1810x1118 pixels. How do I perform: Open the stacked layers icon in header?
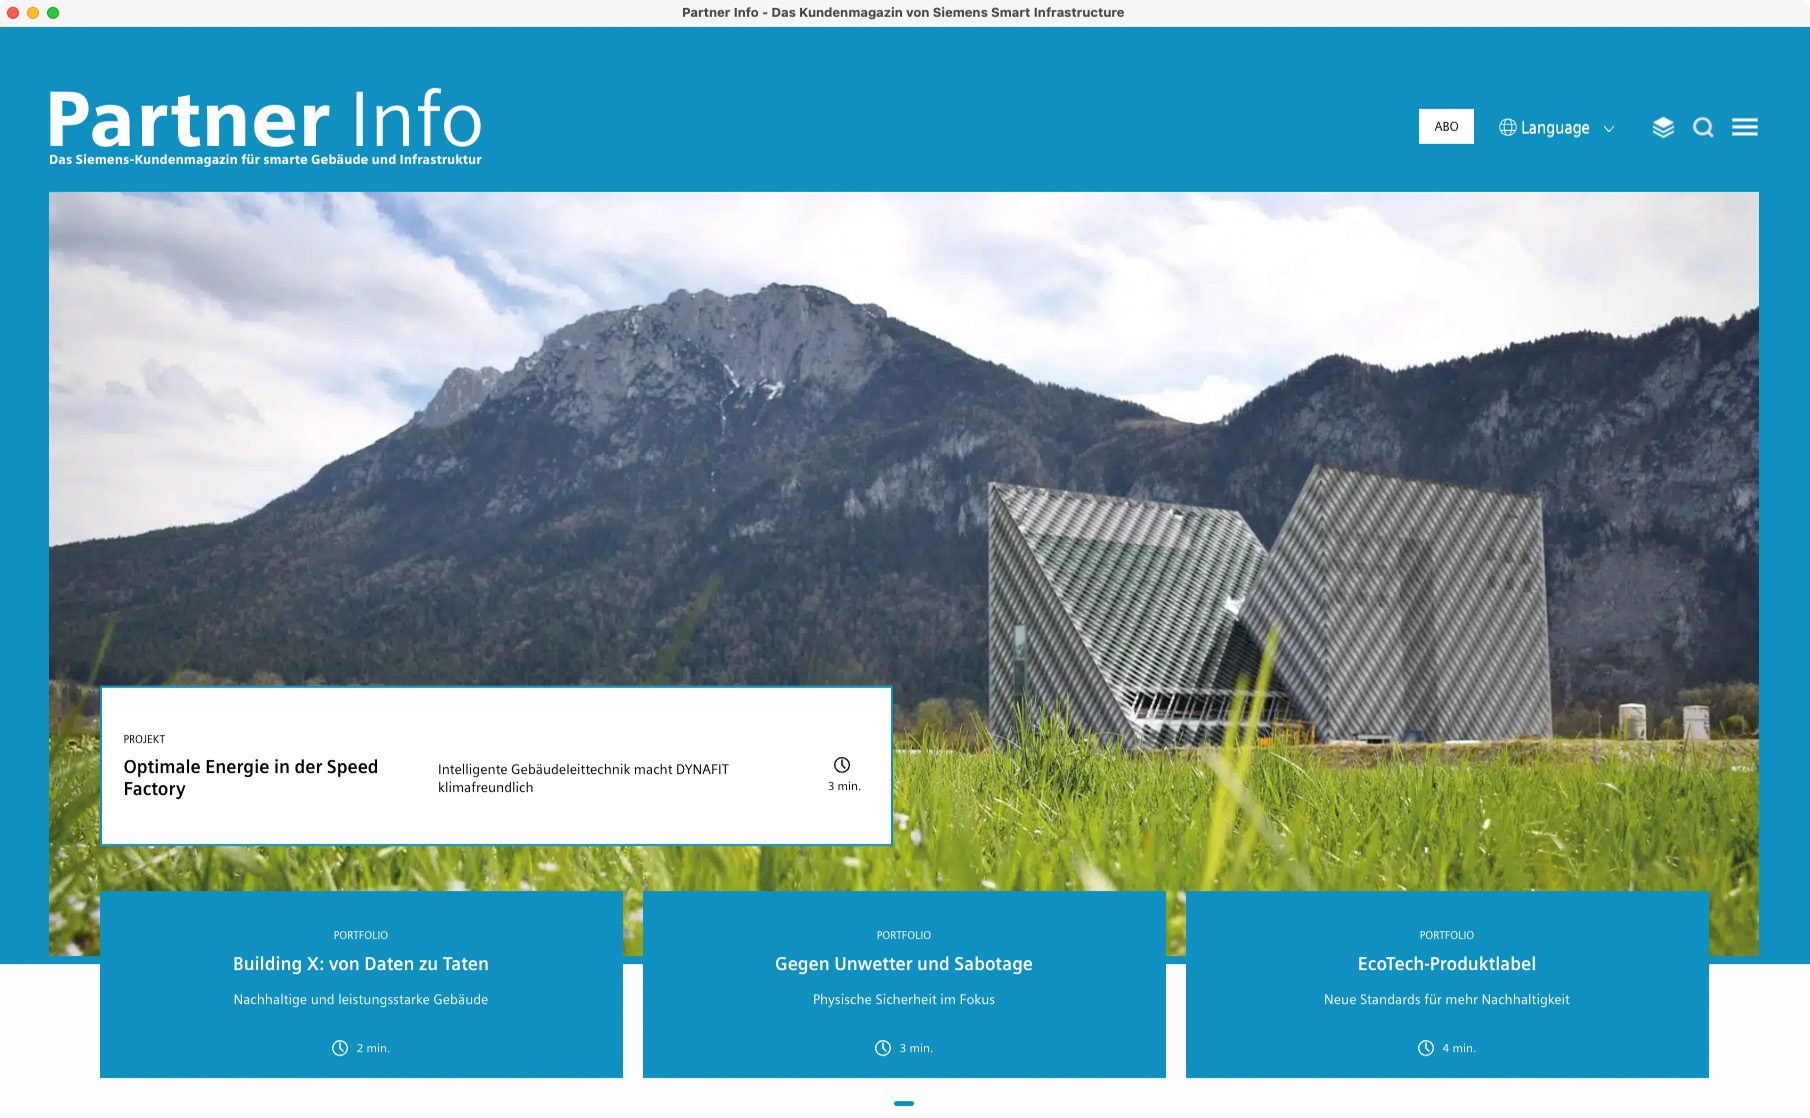pos(1663,127)
